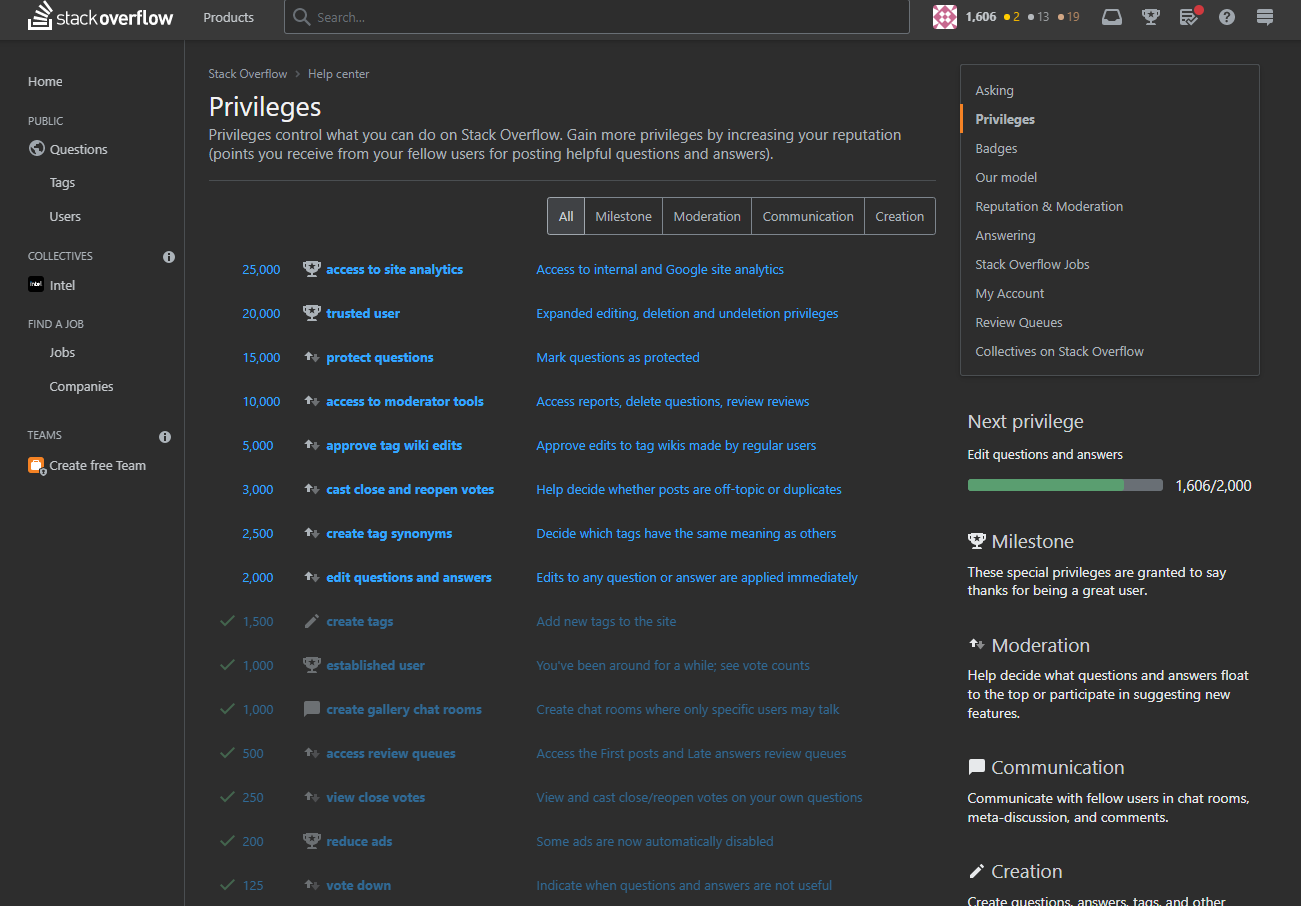
Task: Click trophy icon next to access to site analytics
Action: click(x=312, y=269)
